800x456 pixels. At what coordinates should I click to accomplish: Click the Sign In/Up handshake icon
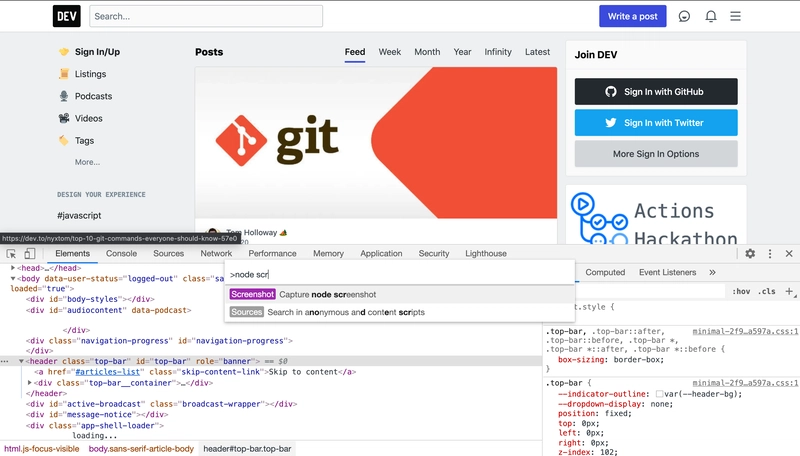click(64, 52)
